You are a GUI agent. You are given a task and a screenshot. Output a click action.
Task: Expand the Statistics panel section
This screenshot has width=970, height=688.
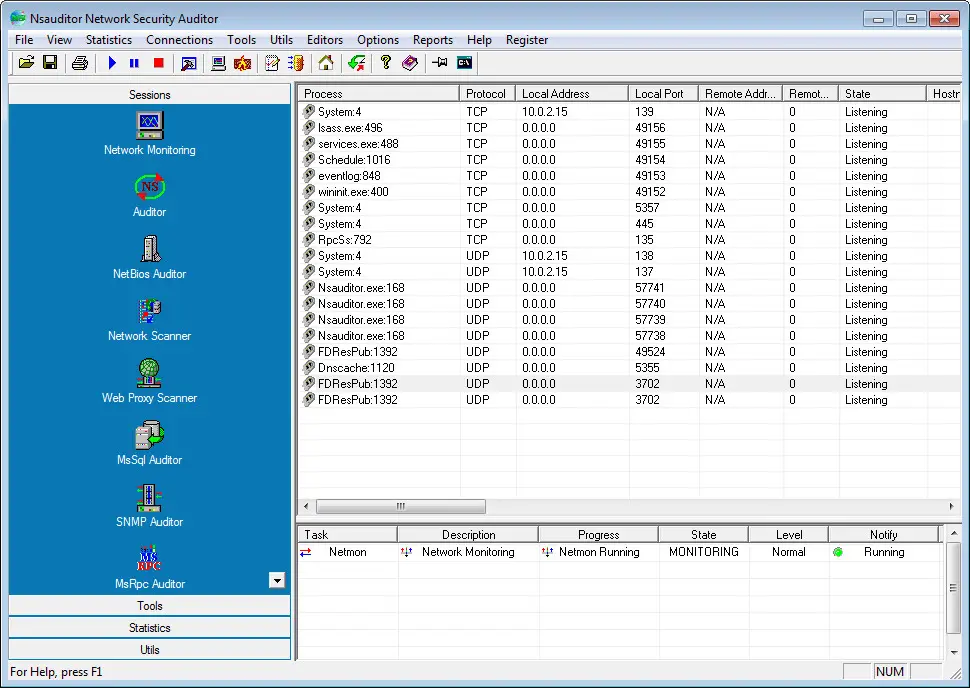150,628
